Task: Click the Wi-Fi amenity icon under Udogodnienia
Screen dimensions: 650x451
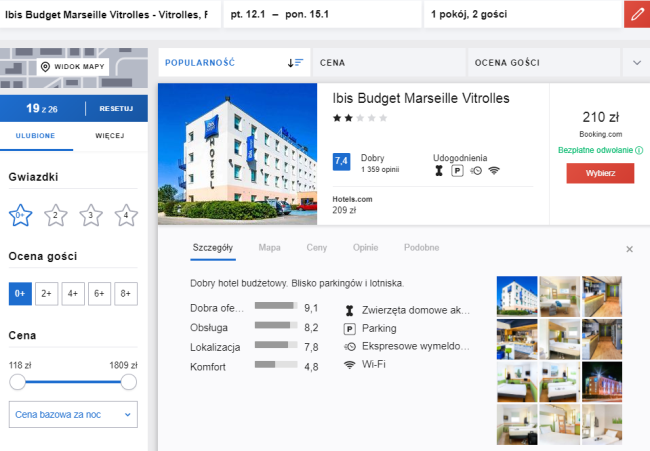Action: [x=494, y=170]
